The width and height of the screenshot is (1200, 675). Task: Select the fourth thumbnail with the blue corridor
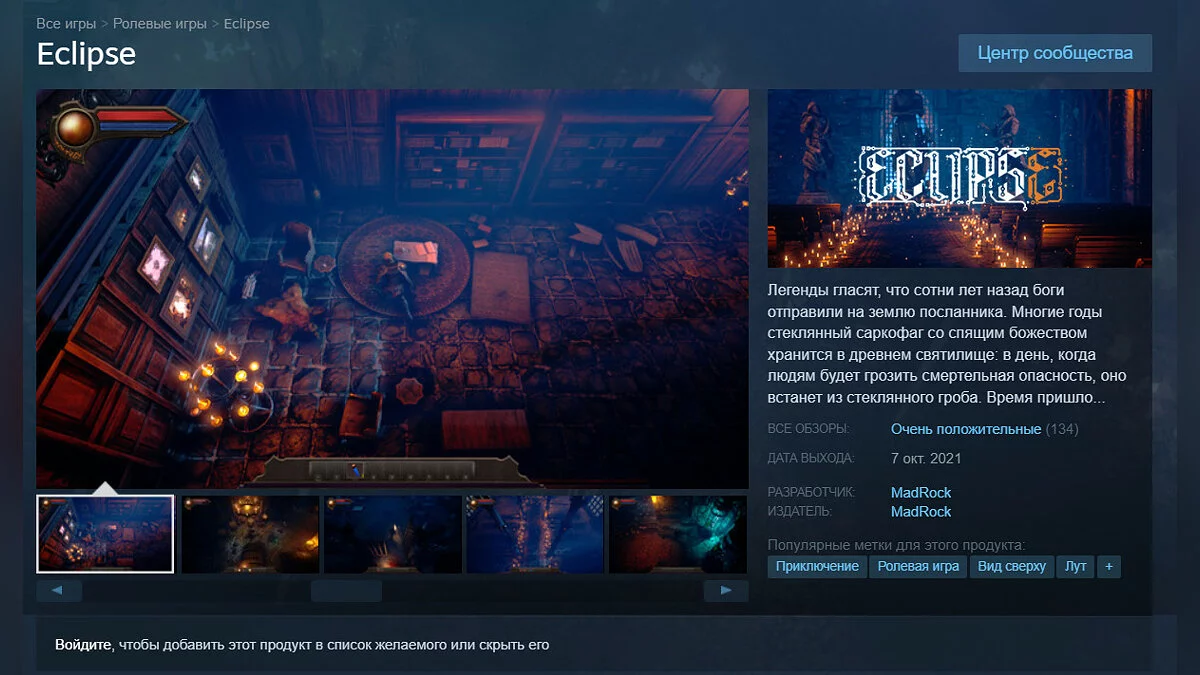tap(535, 534)
